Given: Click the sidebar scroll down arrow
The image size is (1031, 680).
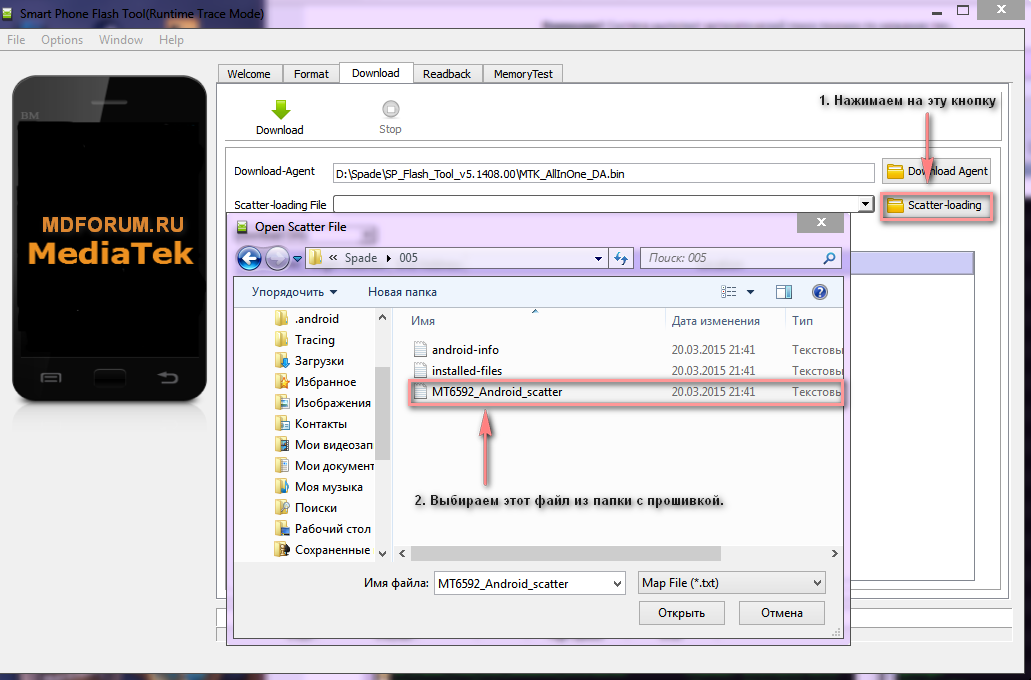Looking at the screenshot, I should click(x=383, y=554).
